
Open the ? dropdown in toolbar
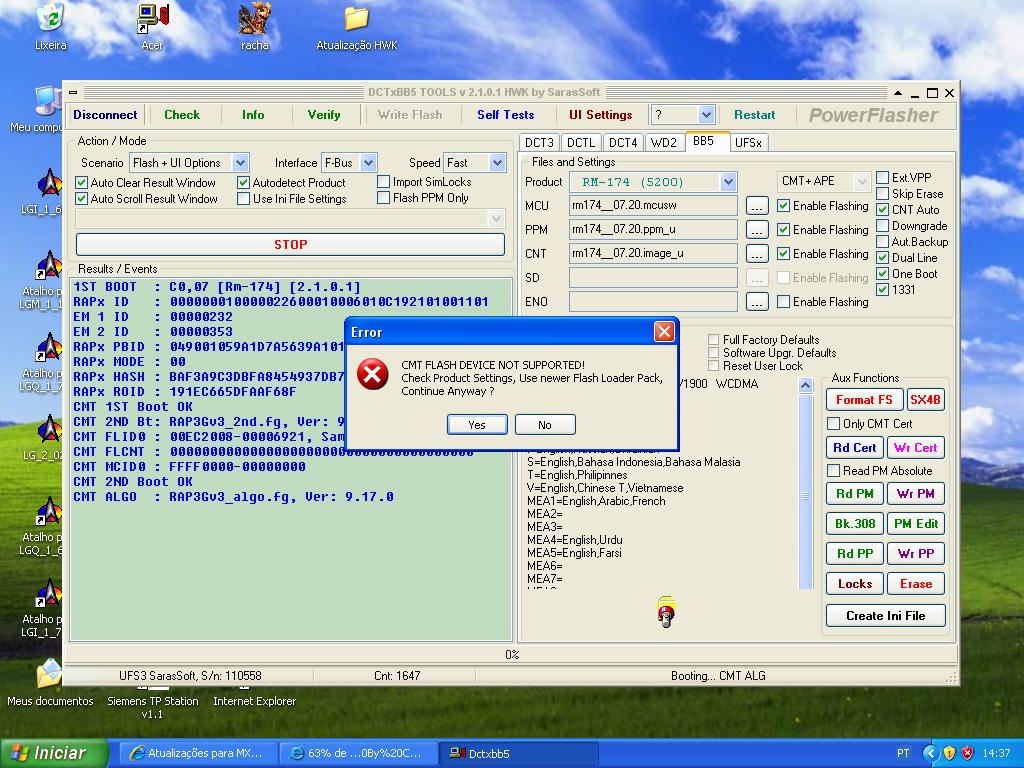point(706,115)
